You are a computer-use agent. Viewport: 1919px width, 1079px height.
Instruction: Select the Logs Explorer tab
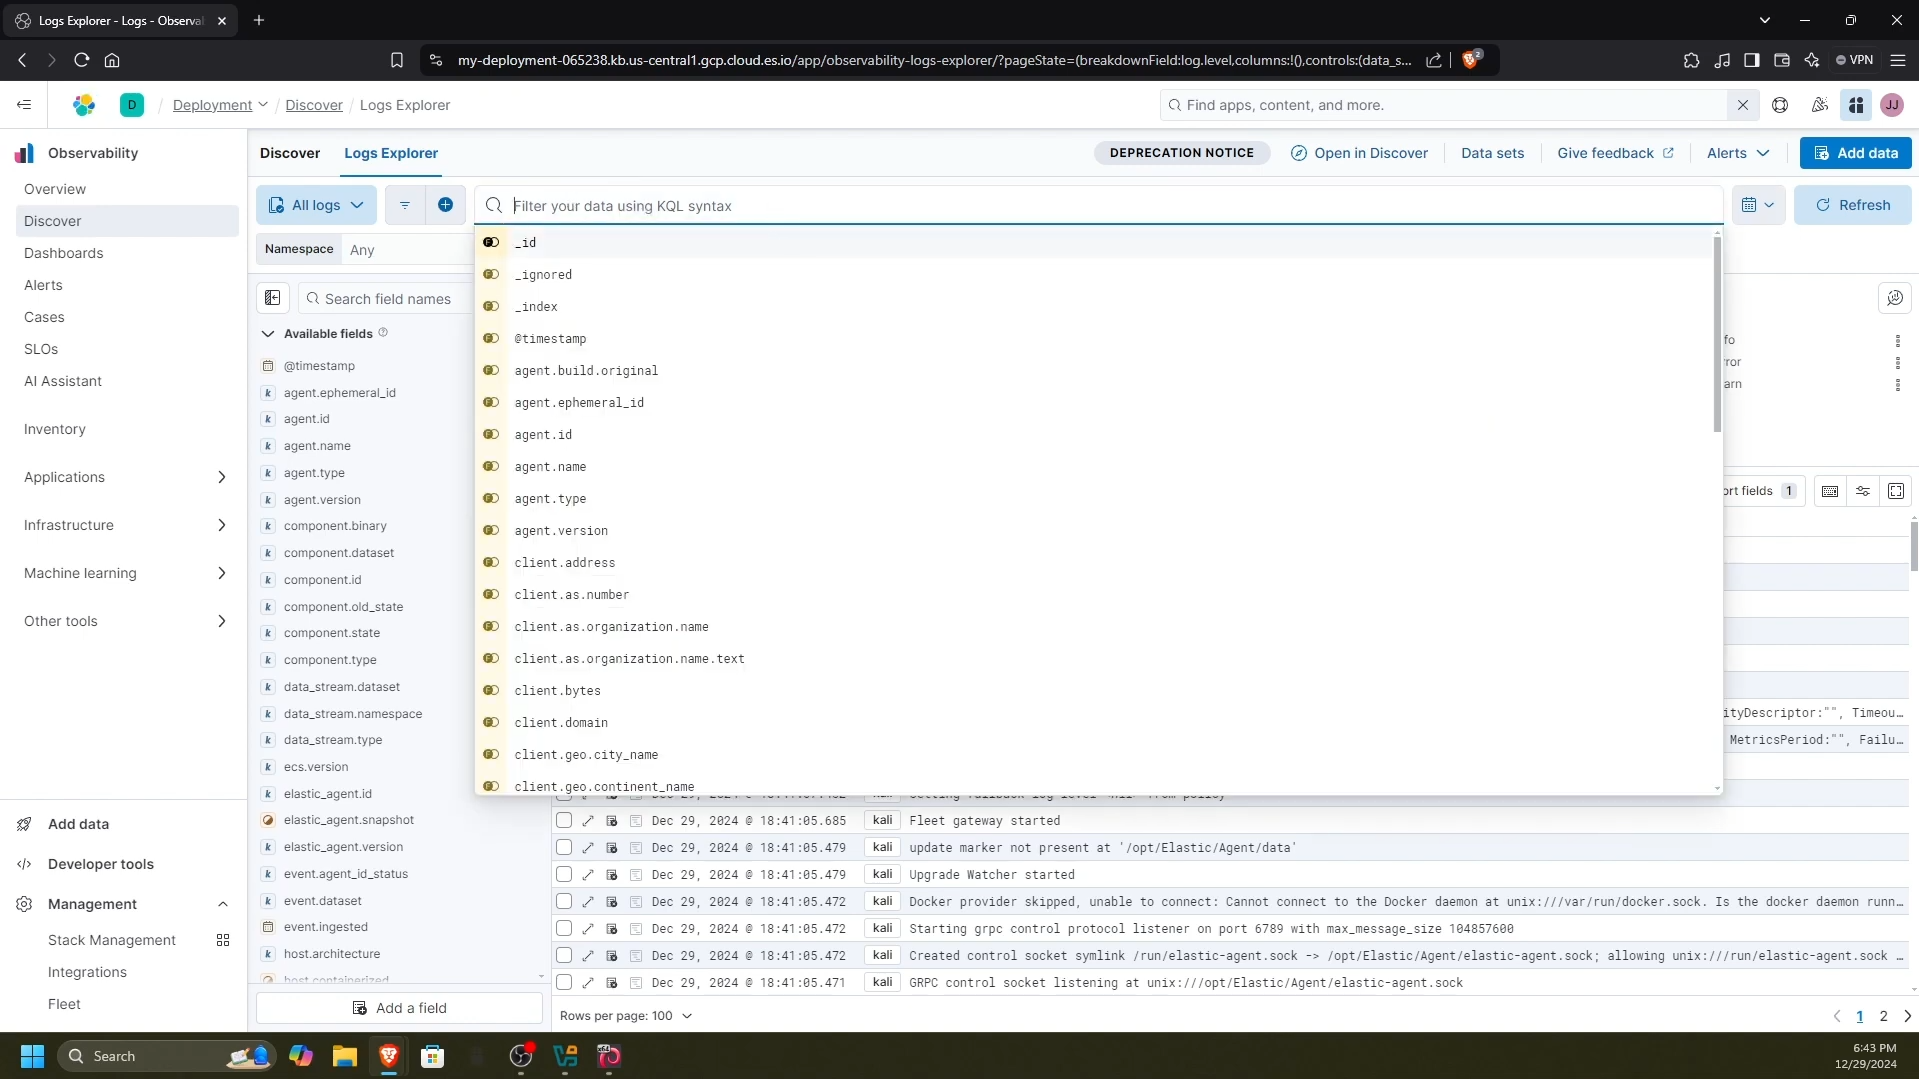pyautogui.click(x=391, y=153)
